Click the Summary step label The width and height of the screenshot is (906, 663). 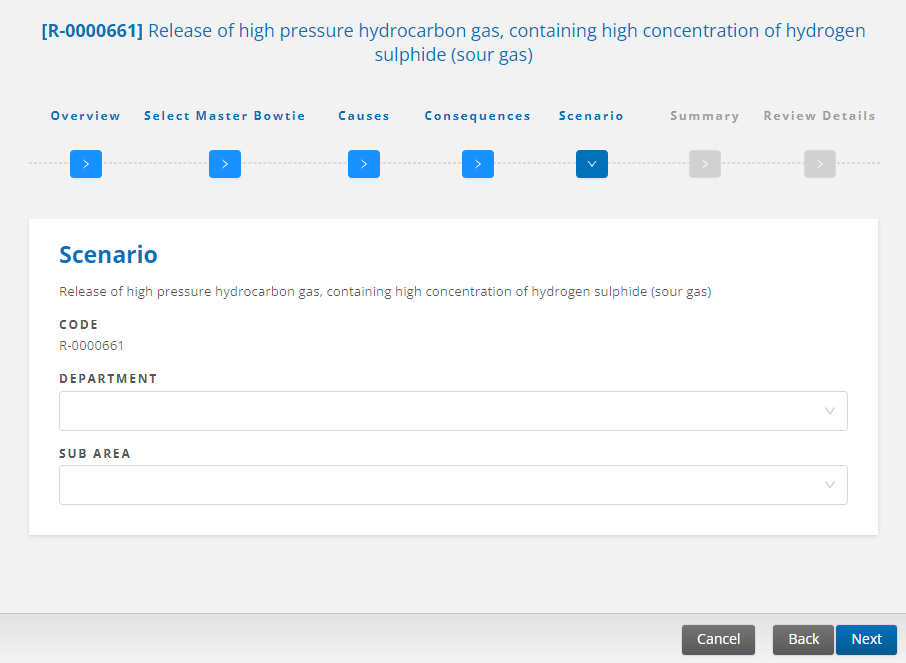705,116
